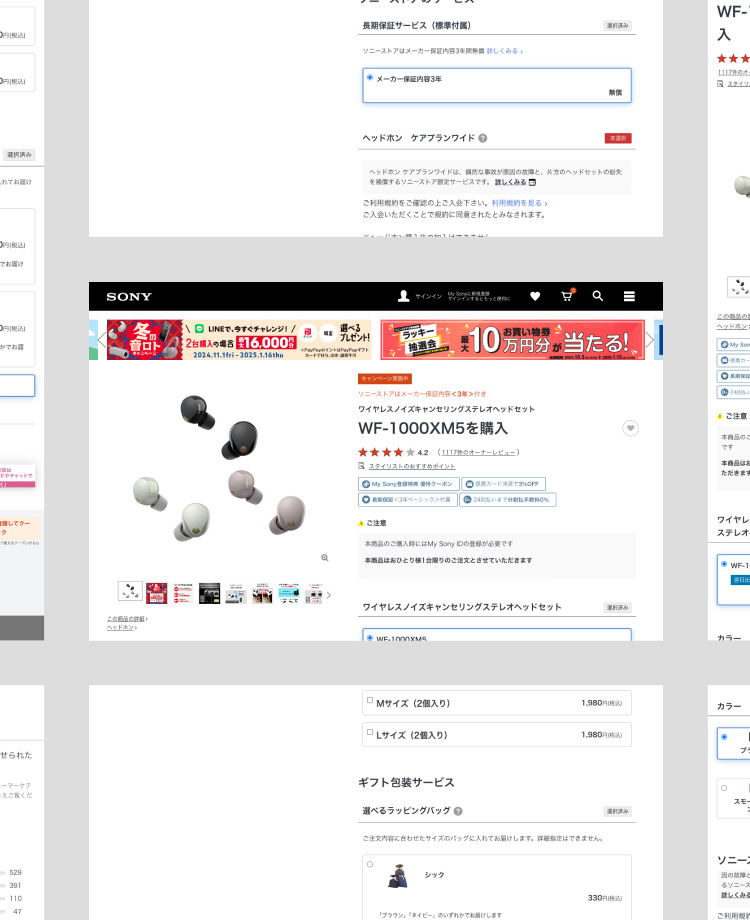Check the Lサイズ（2個入り） checkbox

click(x=370, y=734)
